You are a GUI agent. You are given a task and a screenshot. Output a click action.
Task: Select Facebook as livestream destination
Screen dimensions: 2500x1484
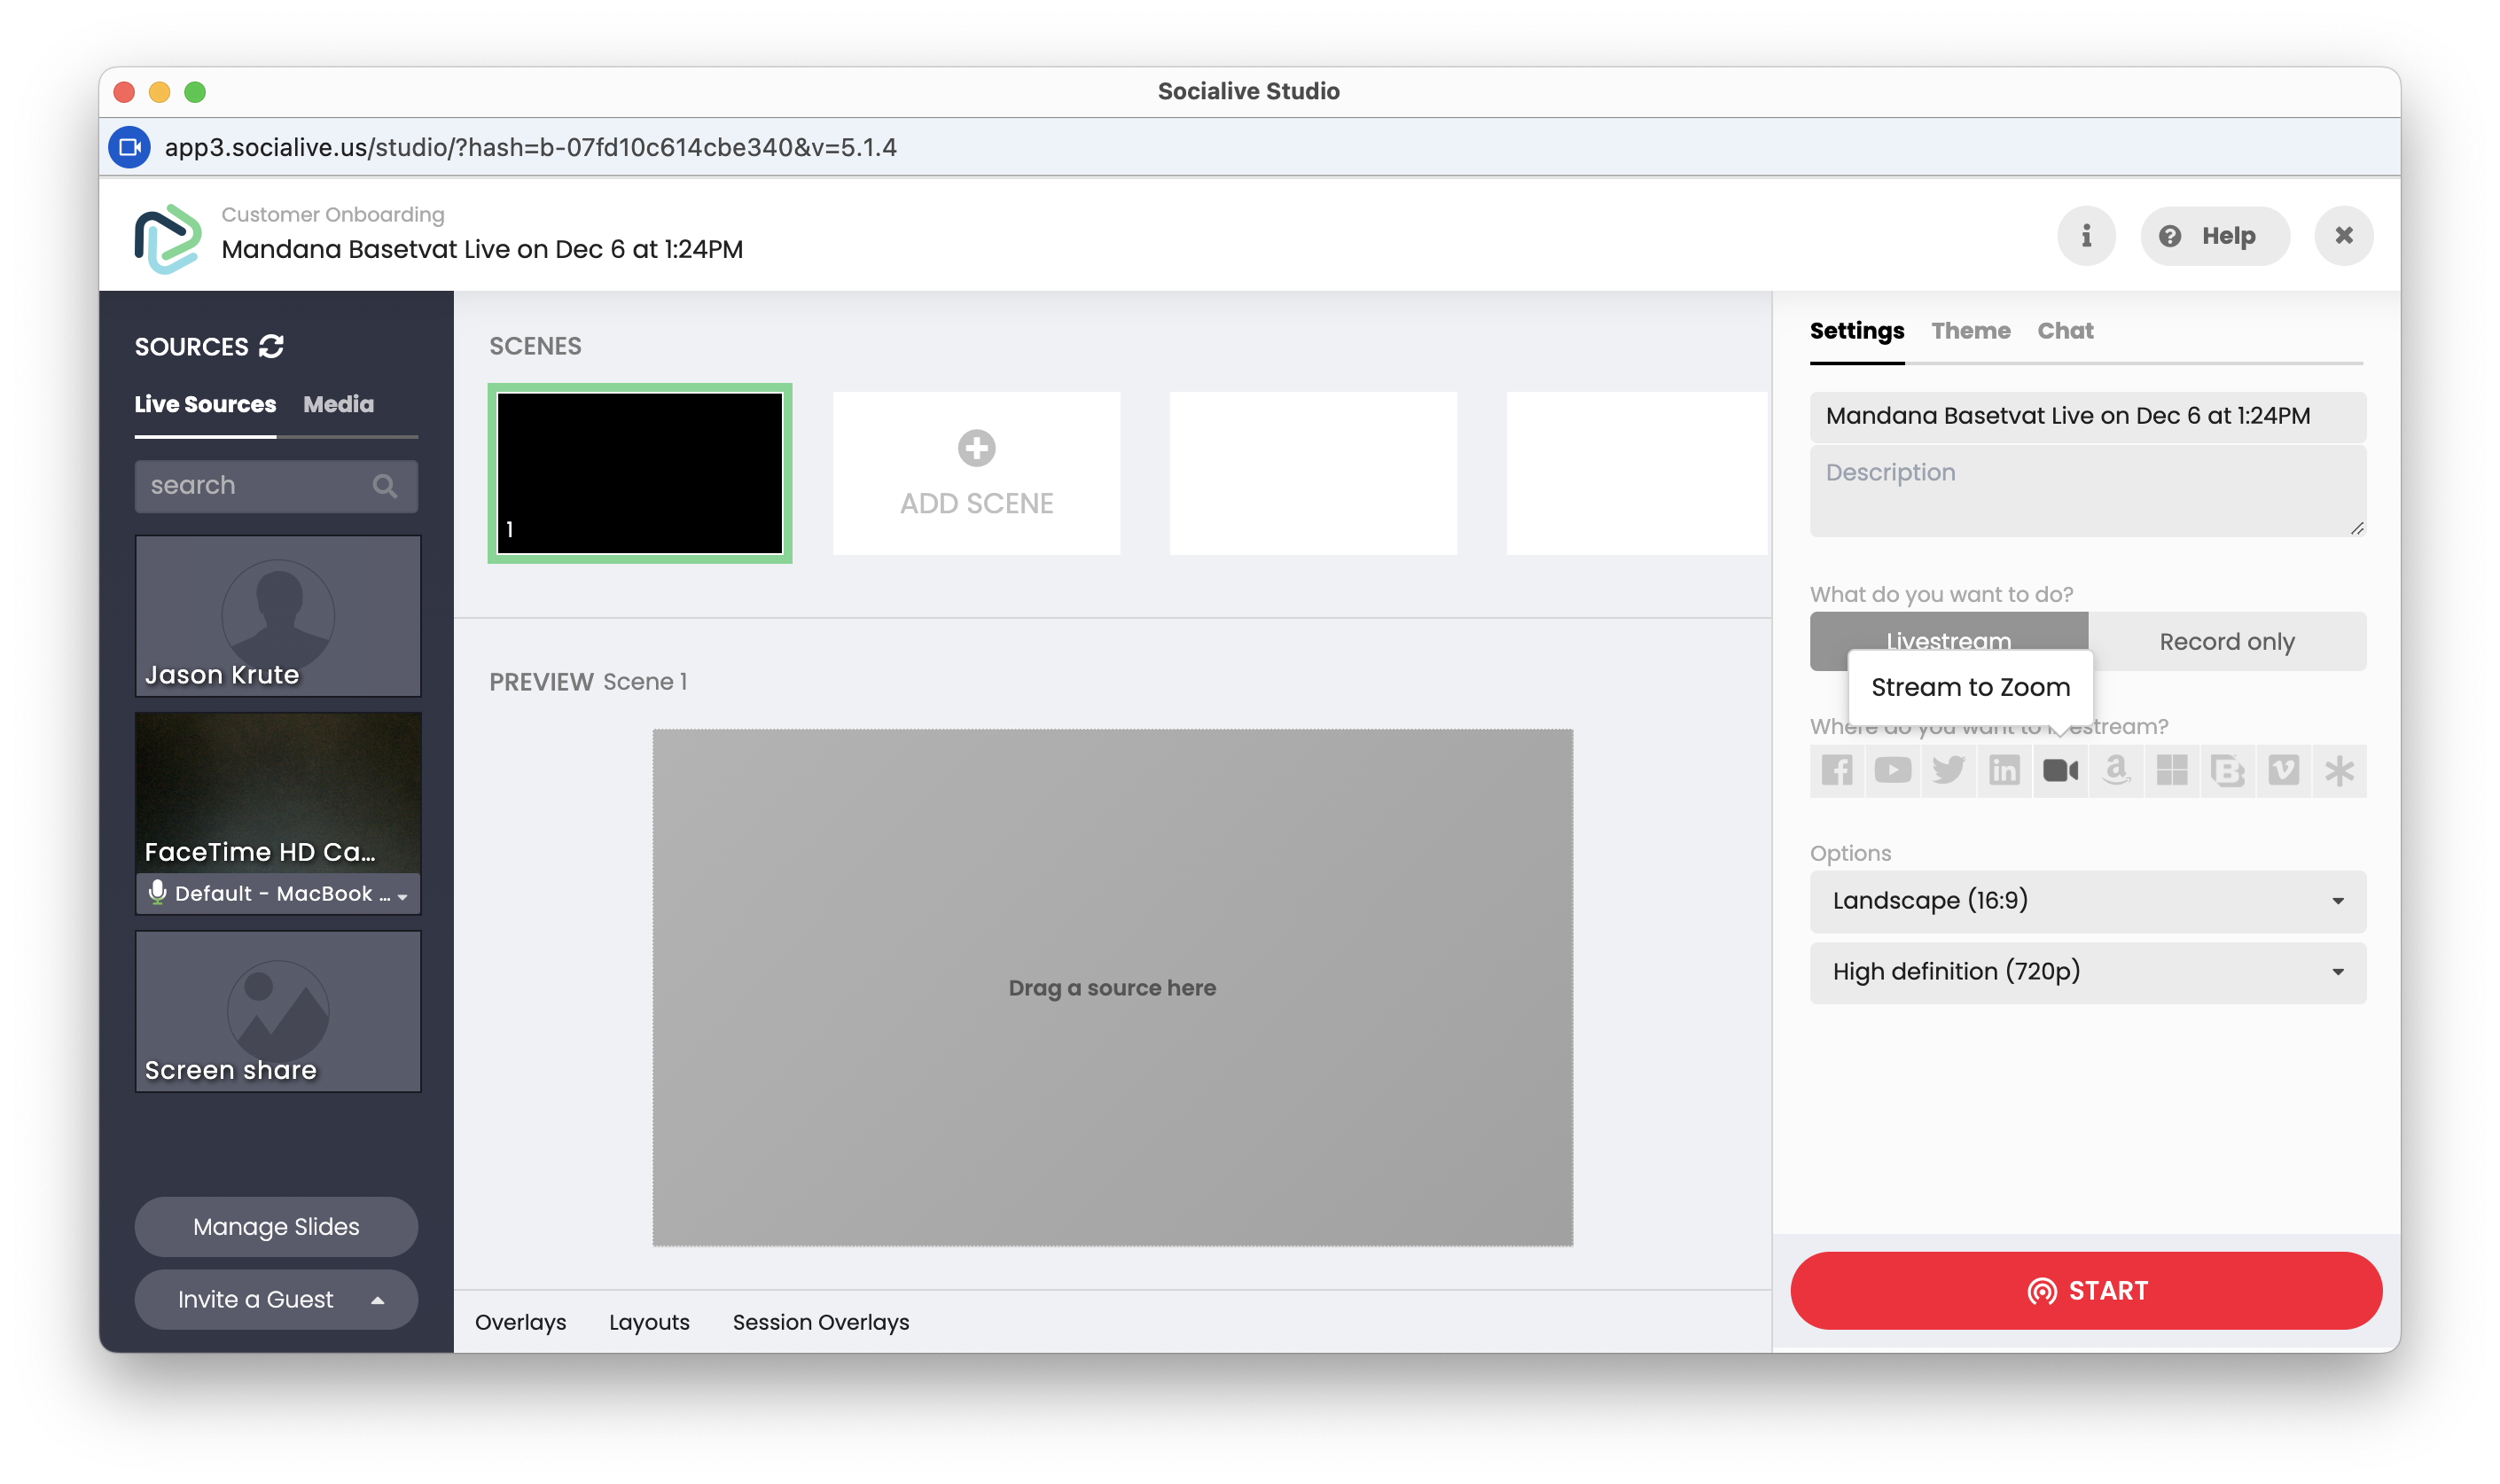pos(1837,770)
